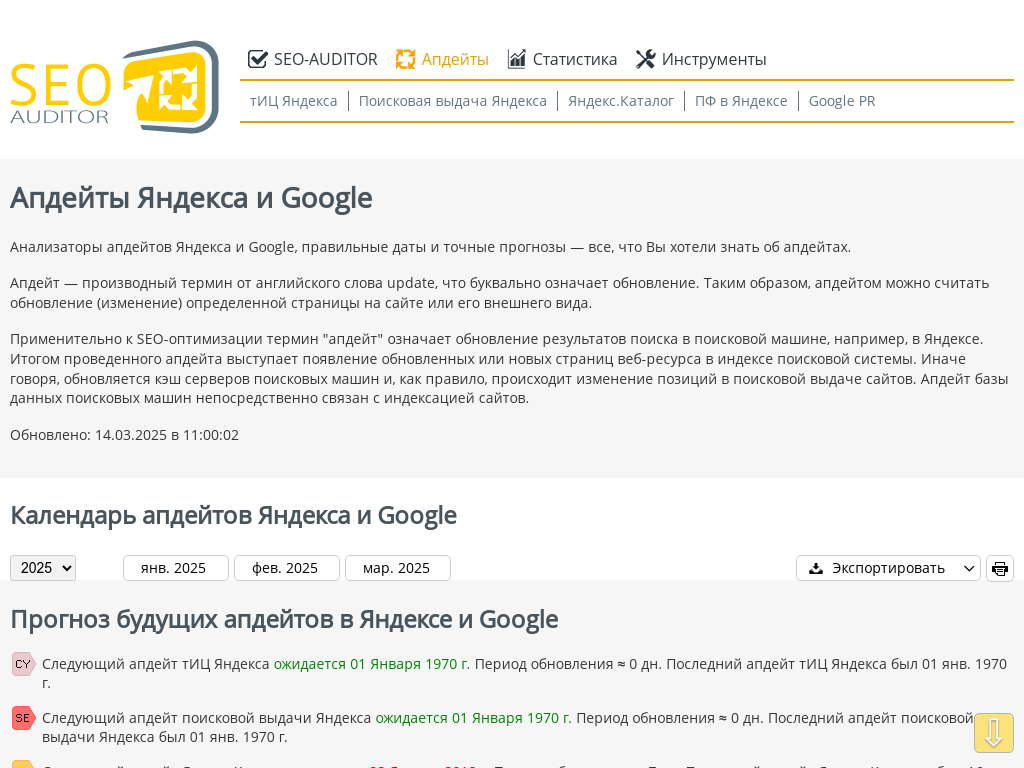
Task: Click the Апдейты Яндекса и Google heading
Action: [x=191, y=198]
